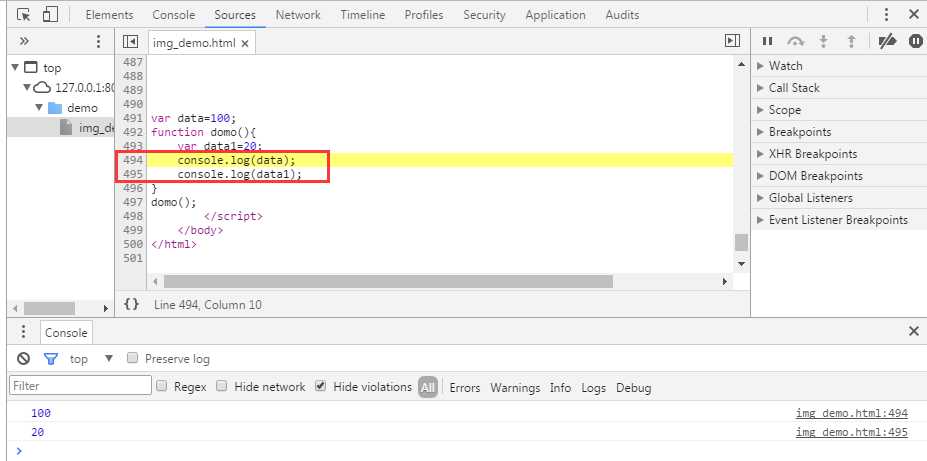This screenshot has width=927, height=461.
Task: Select img_demo file in navigator tree
Action: tap(87, 128)
